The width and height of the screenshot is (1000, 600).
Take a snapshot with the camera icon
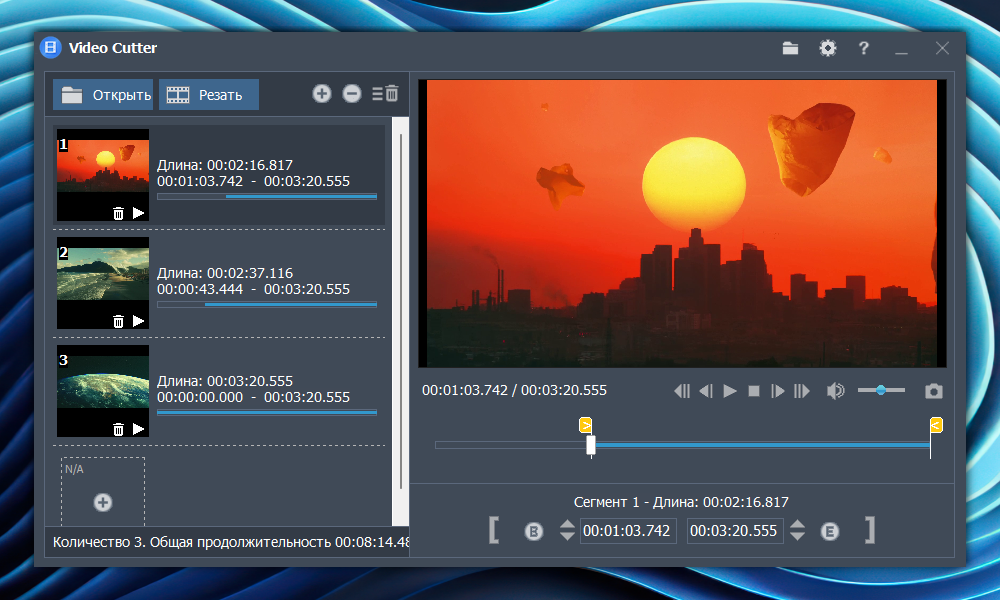click(x=933, y=391)
